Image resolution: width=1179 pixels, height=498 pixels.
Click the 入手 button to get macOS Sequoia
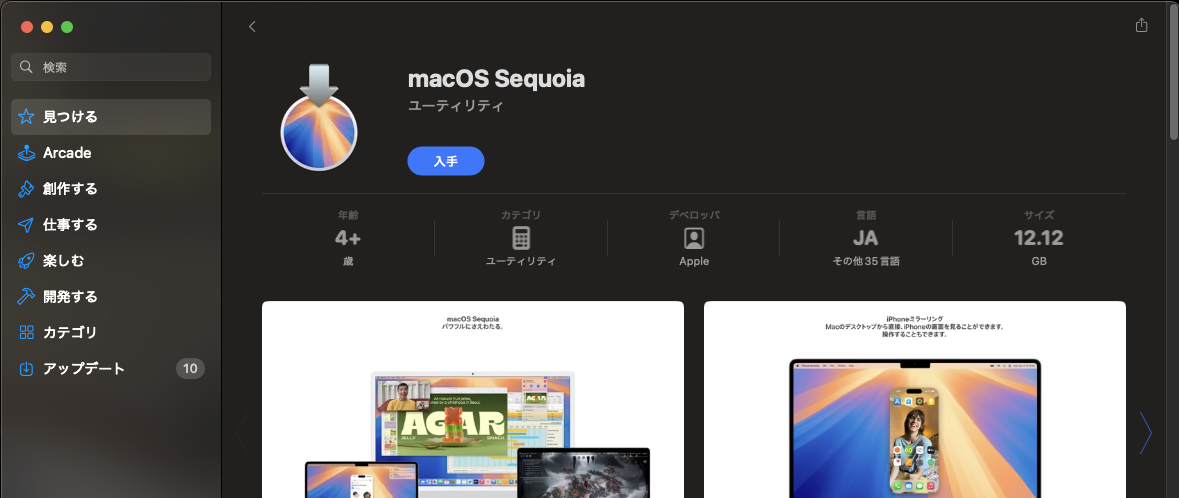click(446, 161)
